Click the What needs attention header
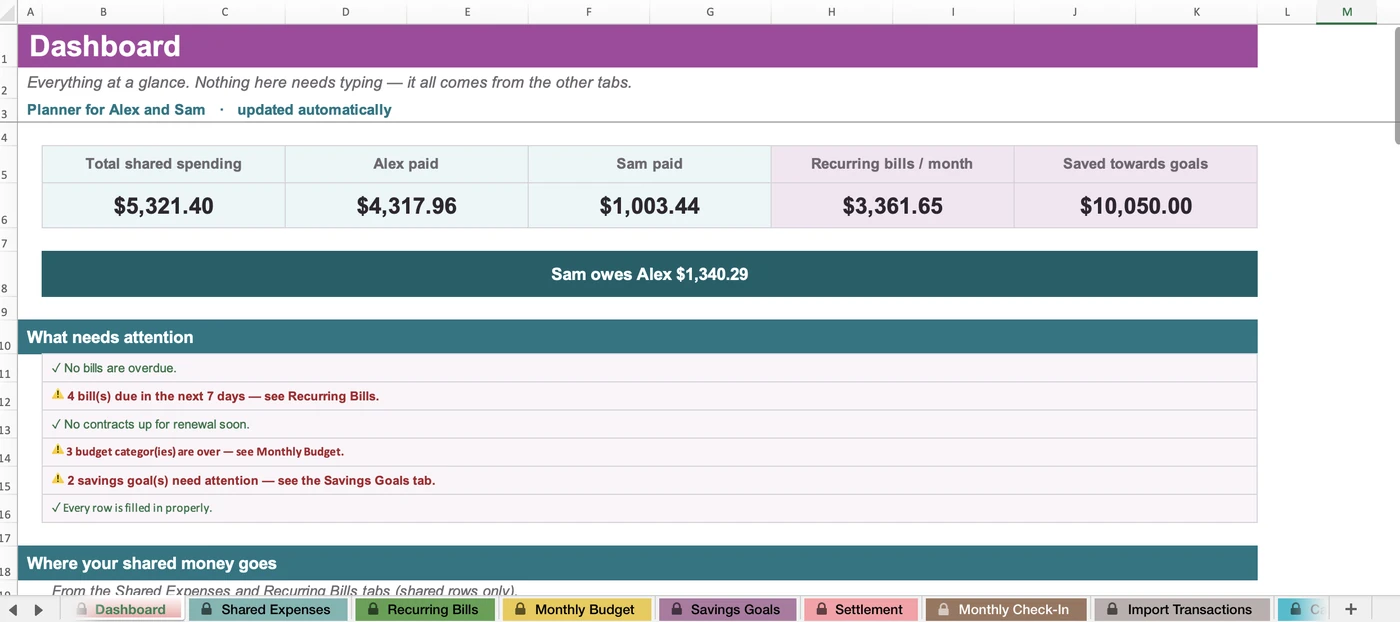The height and width of the screenshot is (622, 1400). pyautogui.click(x=637, y=337)
